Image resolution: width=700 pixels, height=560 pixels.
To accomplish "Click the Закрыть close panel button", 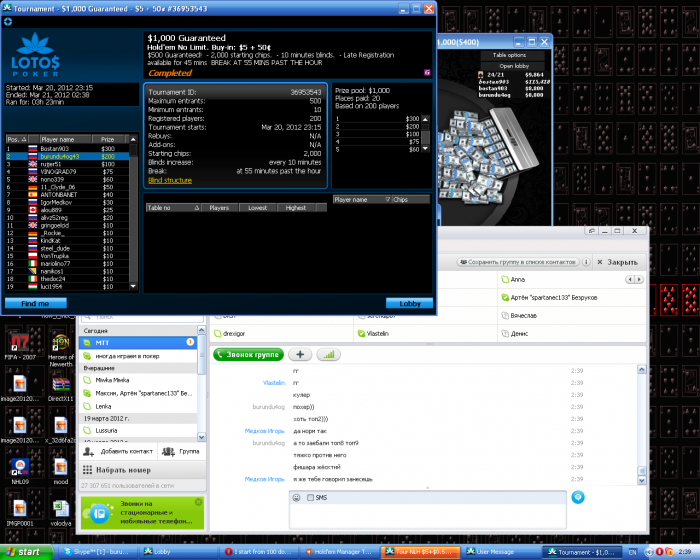I will (617, 262).
